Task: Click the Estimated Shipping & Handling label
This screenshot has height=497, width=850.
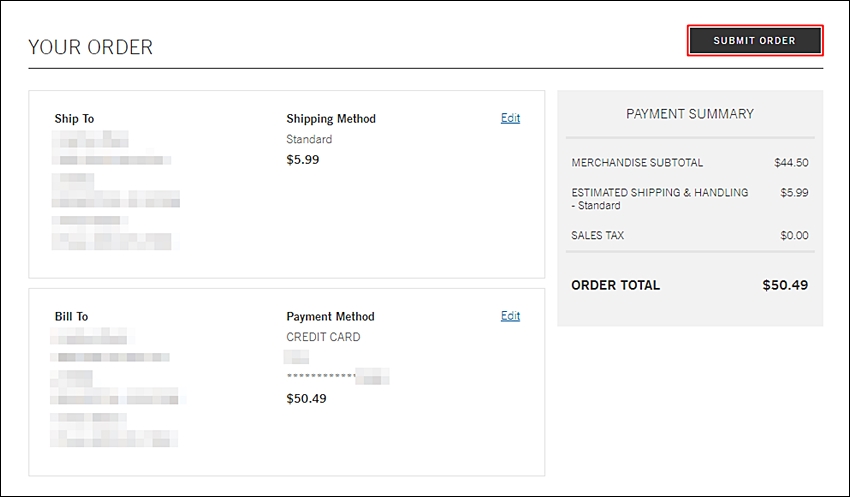Action: point(660,199)
